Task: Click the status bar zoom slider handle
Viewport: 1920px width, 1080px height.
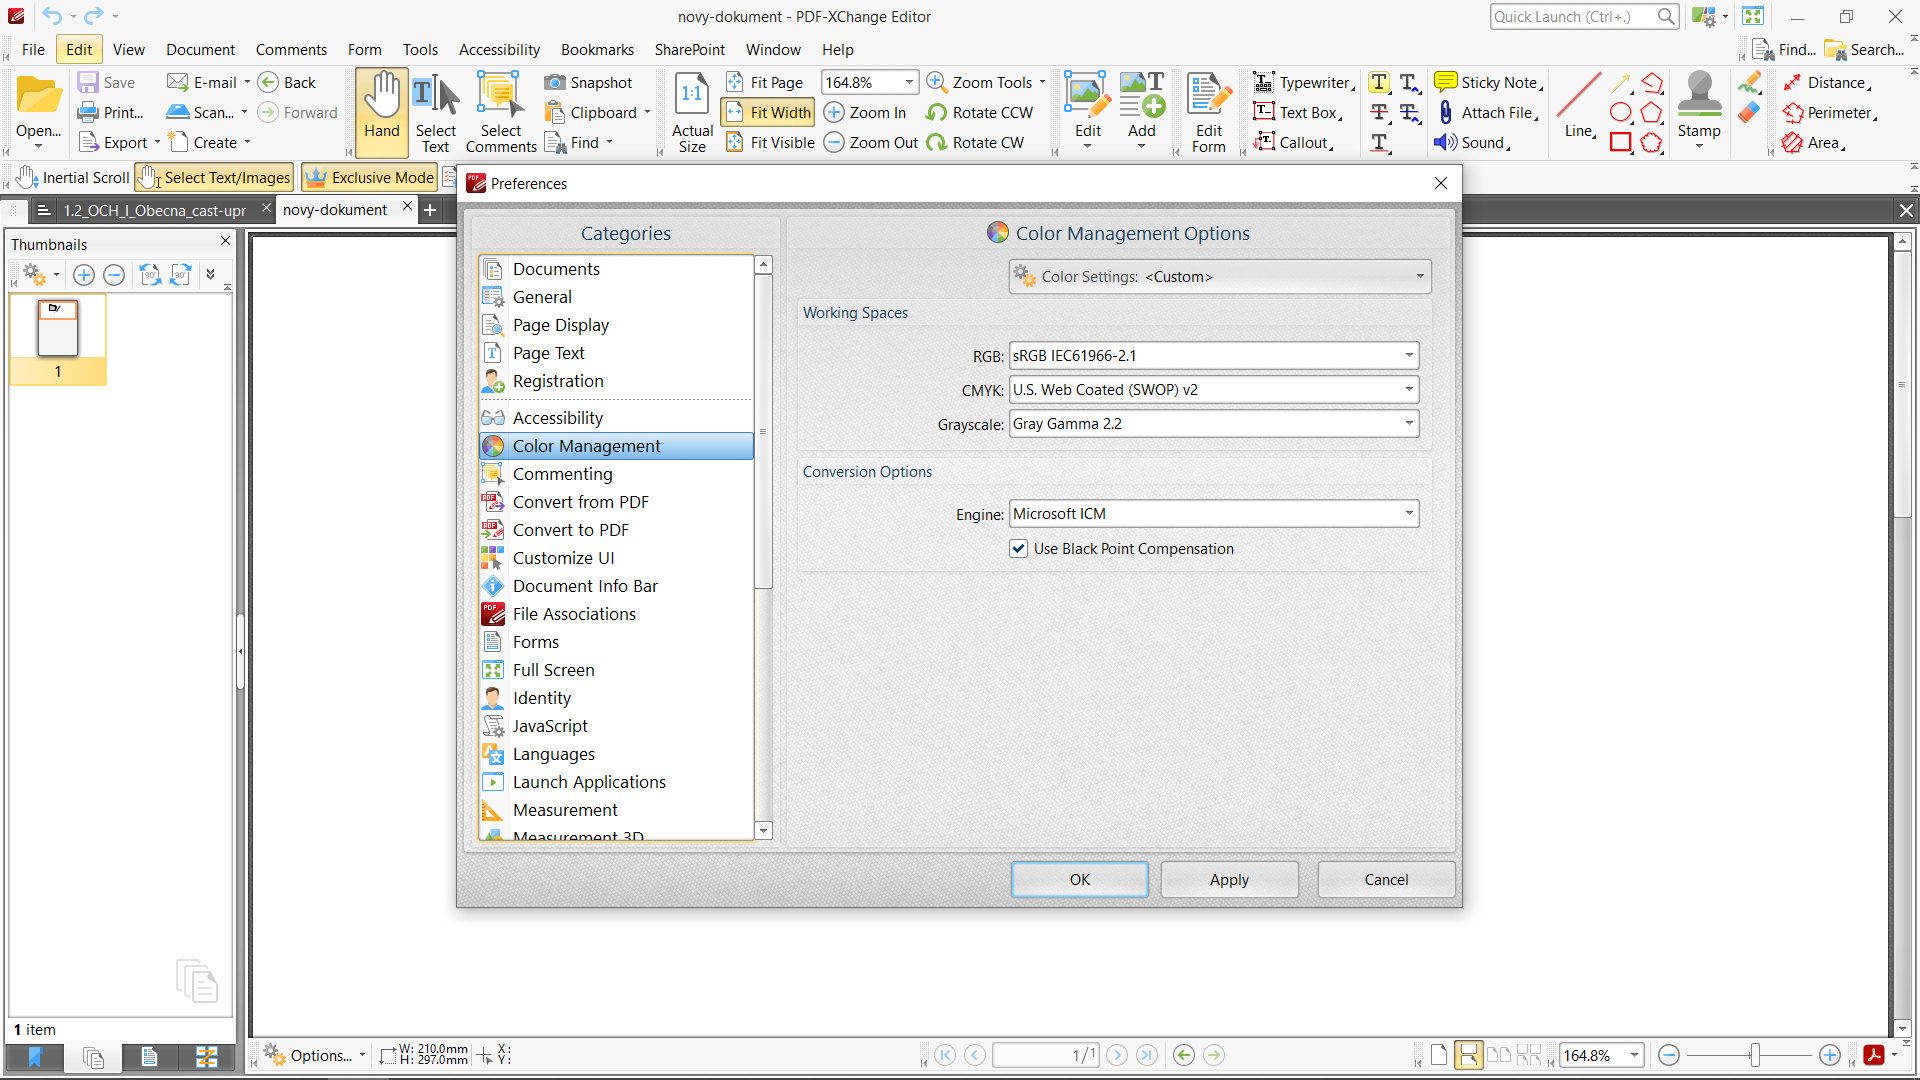Action: click(x=1755, y=1055)
